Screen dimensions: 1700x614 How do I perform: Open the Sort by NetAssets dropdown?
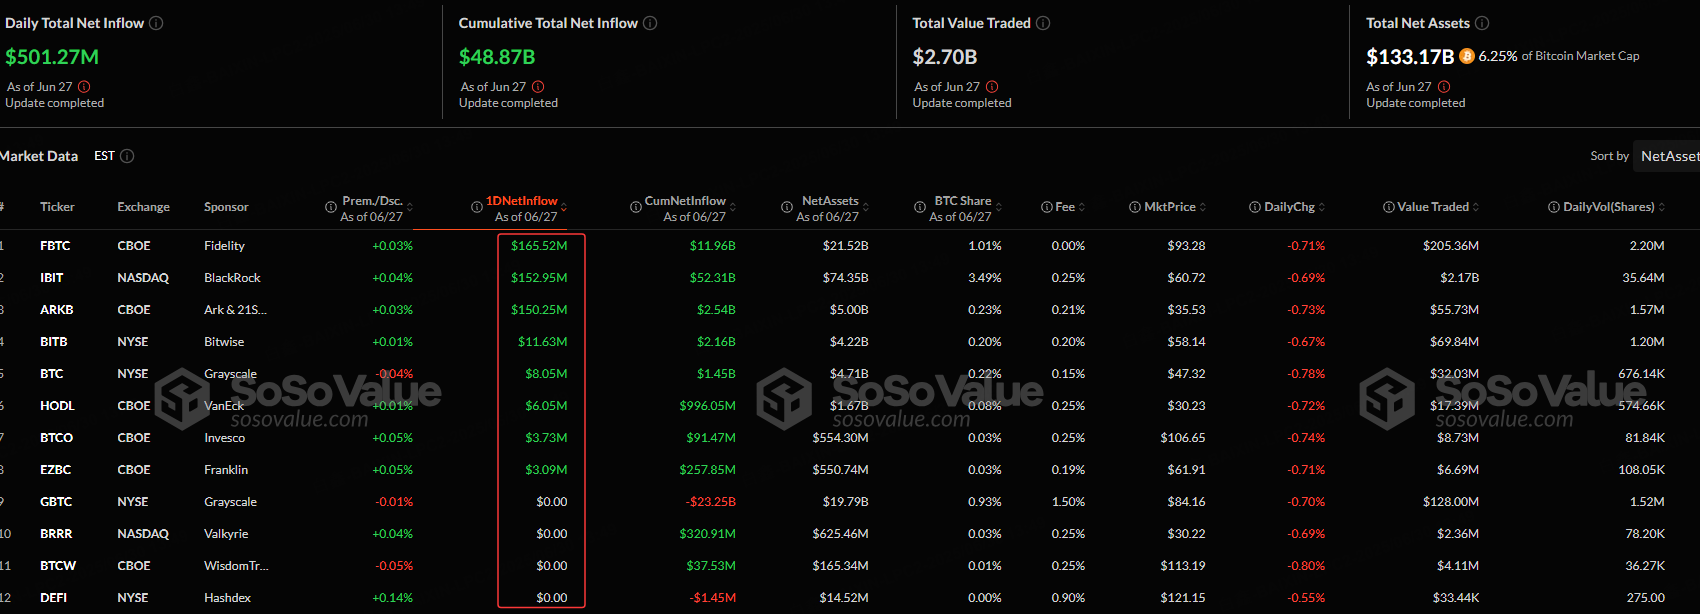1667,156
